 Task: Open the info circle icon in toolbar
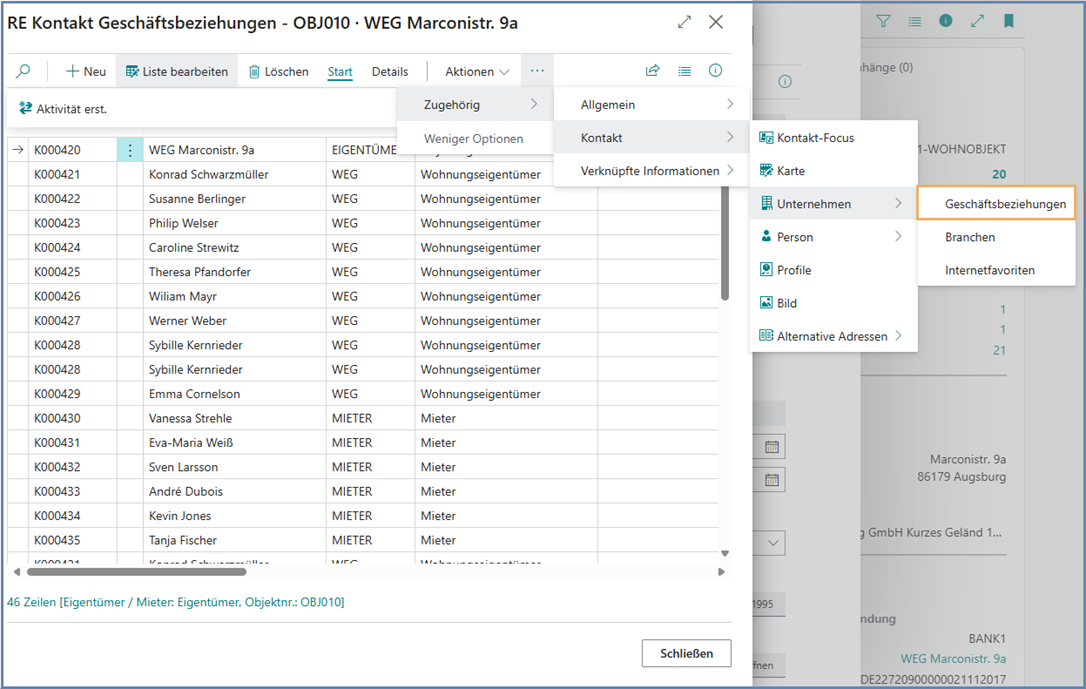click(715, 71)
